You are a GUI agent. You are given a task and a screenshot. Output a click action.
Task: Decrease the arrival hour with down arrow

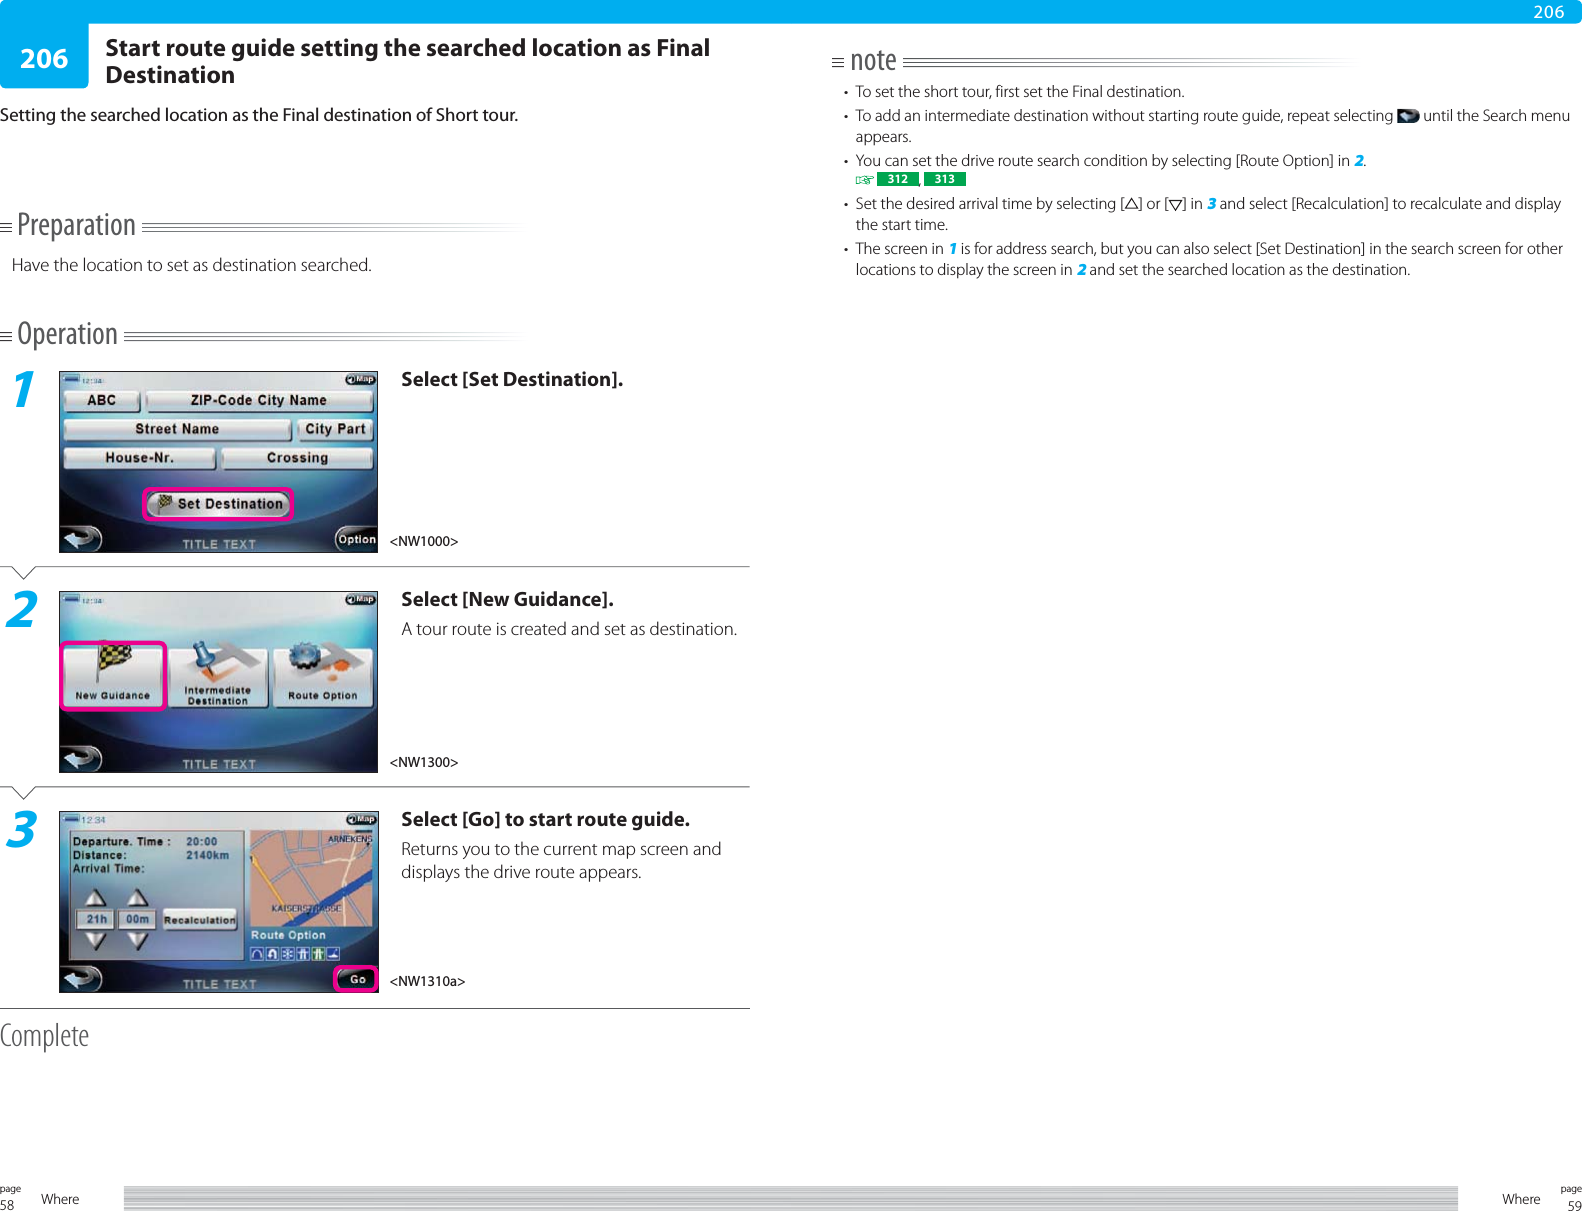(x=95, y=941)
